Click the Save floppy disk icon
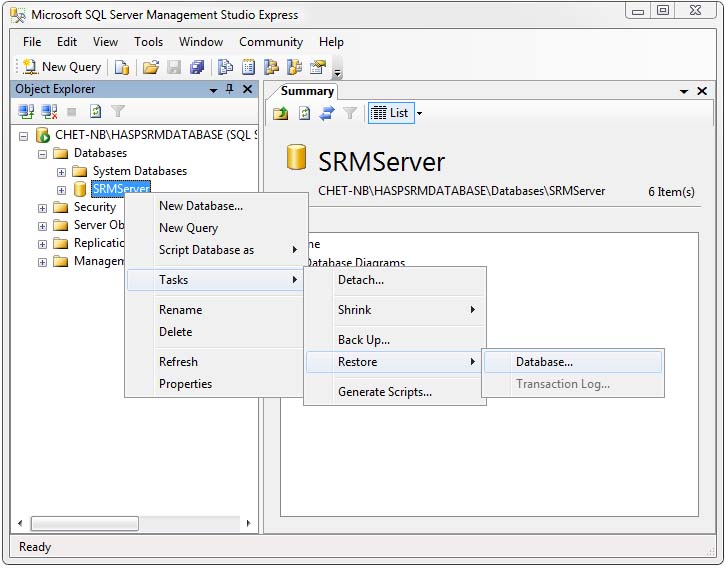 174,68
